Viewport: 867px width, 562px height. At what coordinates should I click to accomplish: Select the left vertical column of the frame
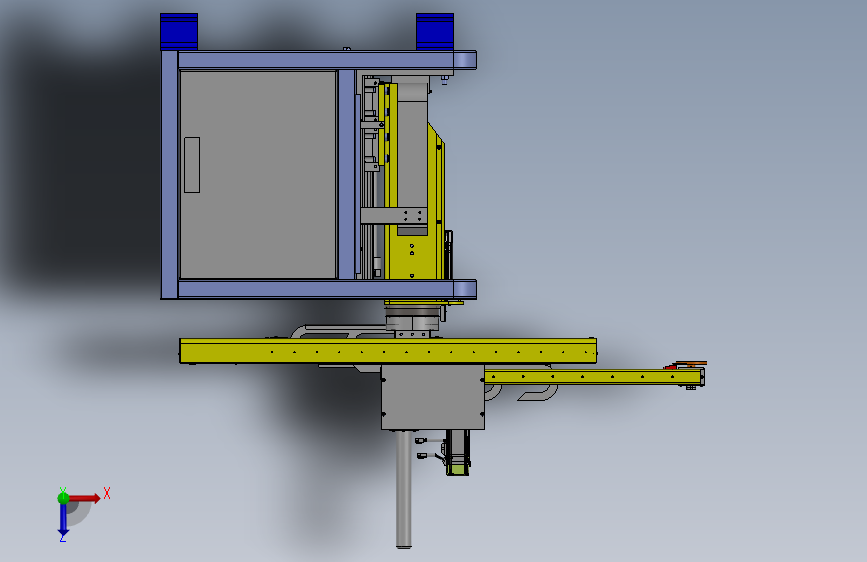(x=169, y=175)
